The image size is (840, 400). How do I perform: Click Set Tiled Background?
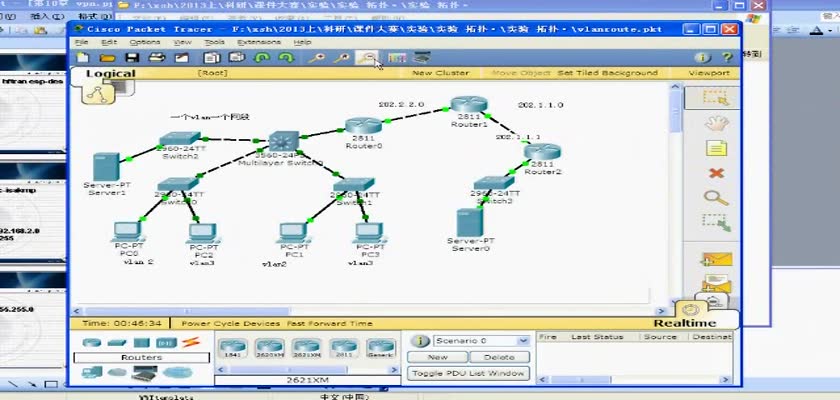(x=608, y=73)
